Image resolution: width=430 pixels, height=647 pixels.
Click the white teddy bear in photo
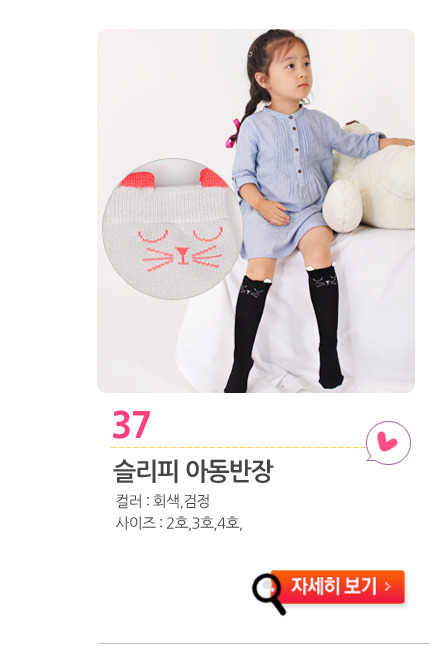tap(369, 182)
